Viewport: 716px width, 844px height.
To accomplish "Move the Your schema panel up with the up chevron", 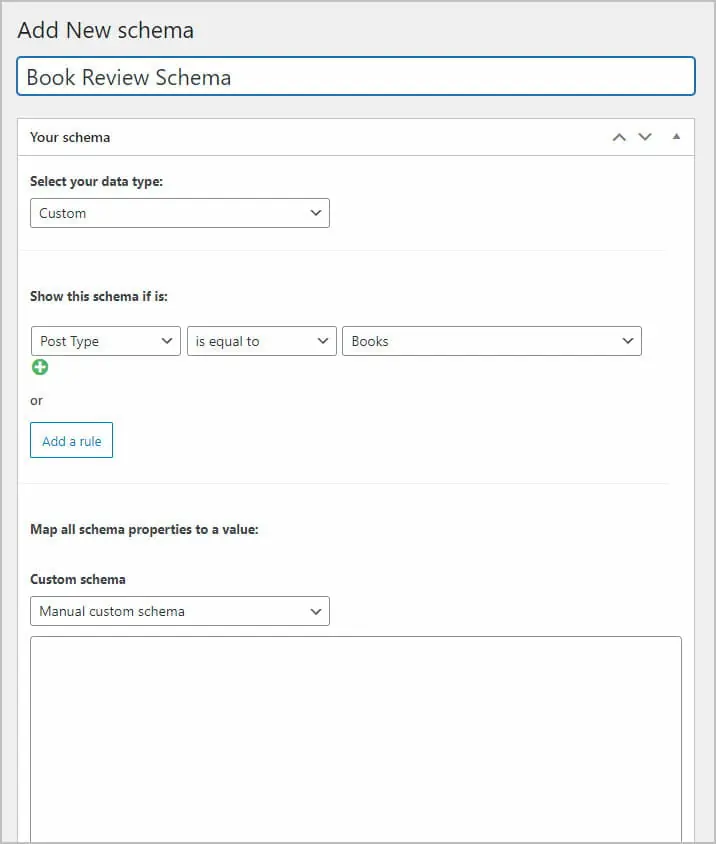I will pos(618,136).
